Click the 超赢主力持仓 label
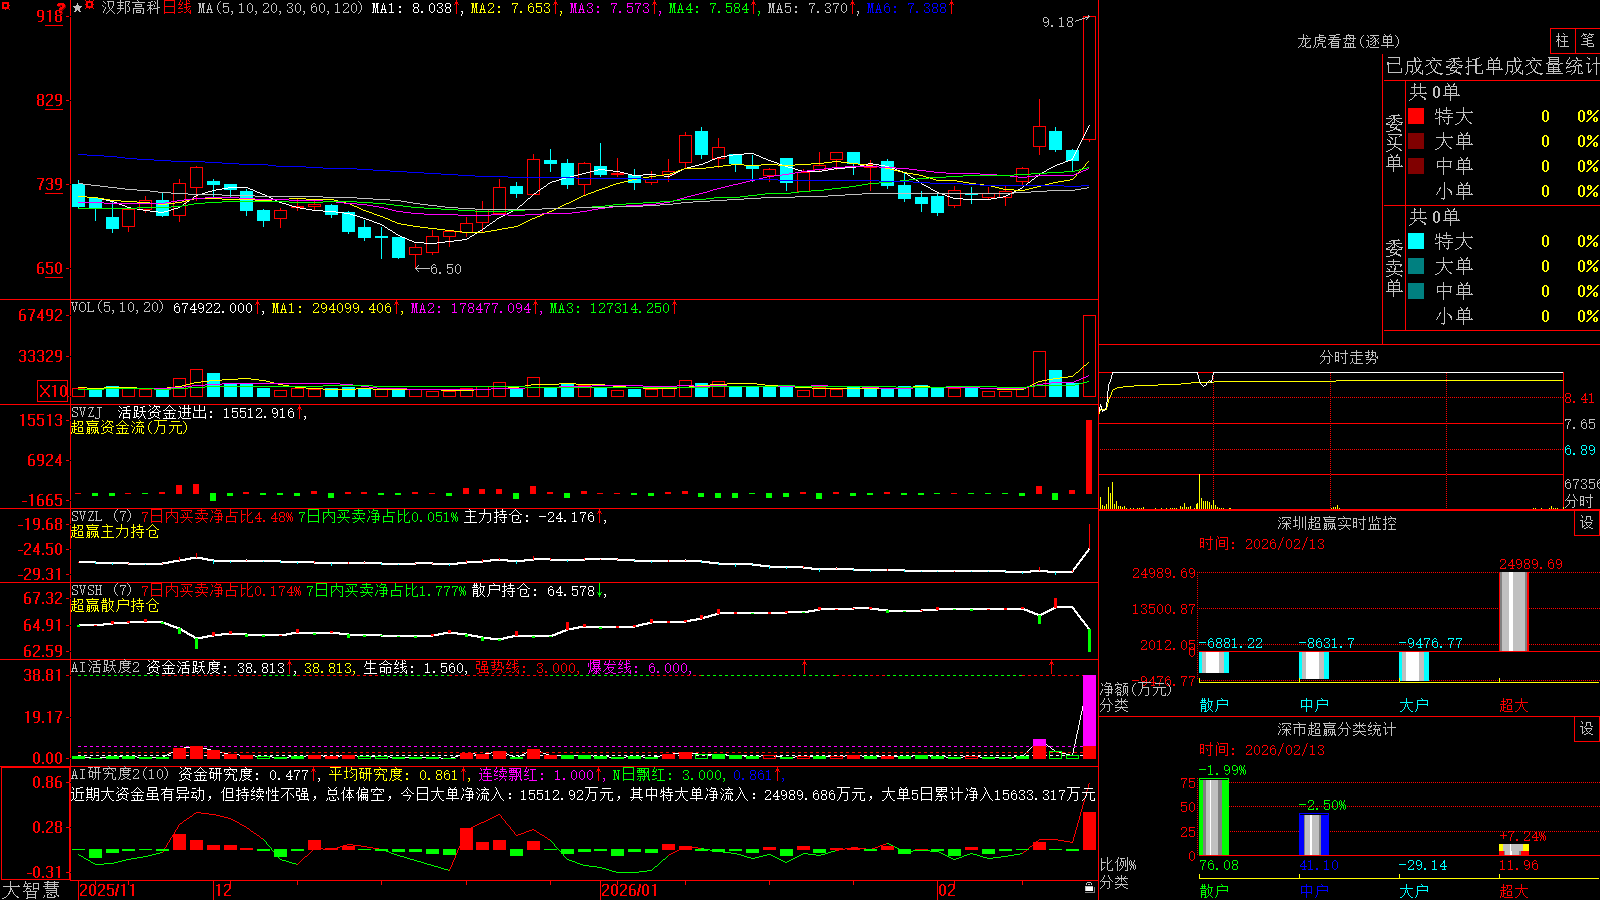Screen dimensions: 1600x900 [x=115, y=532]
